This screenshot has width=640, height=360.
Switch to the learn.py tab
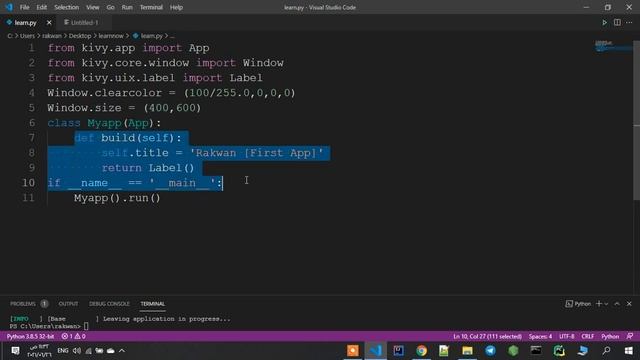[25, 22]
